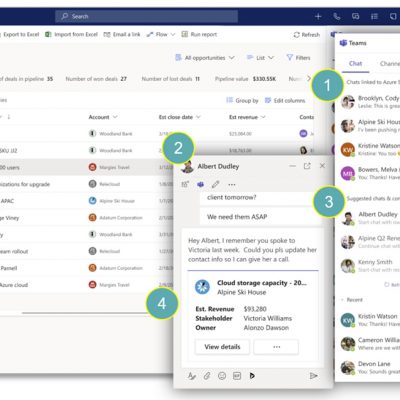The width and height of the screenshot is (400, 400).
Task: Open the Brooklyn, Cody chat
Action: [370, 102]
